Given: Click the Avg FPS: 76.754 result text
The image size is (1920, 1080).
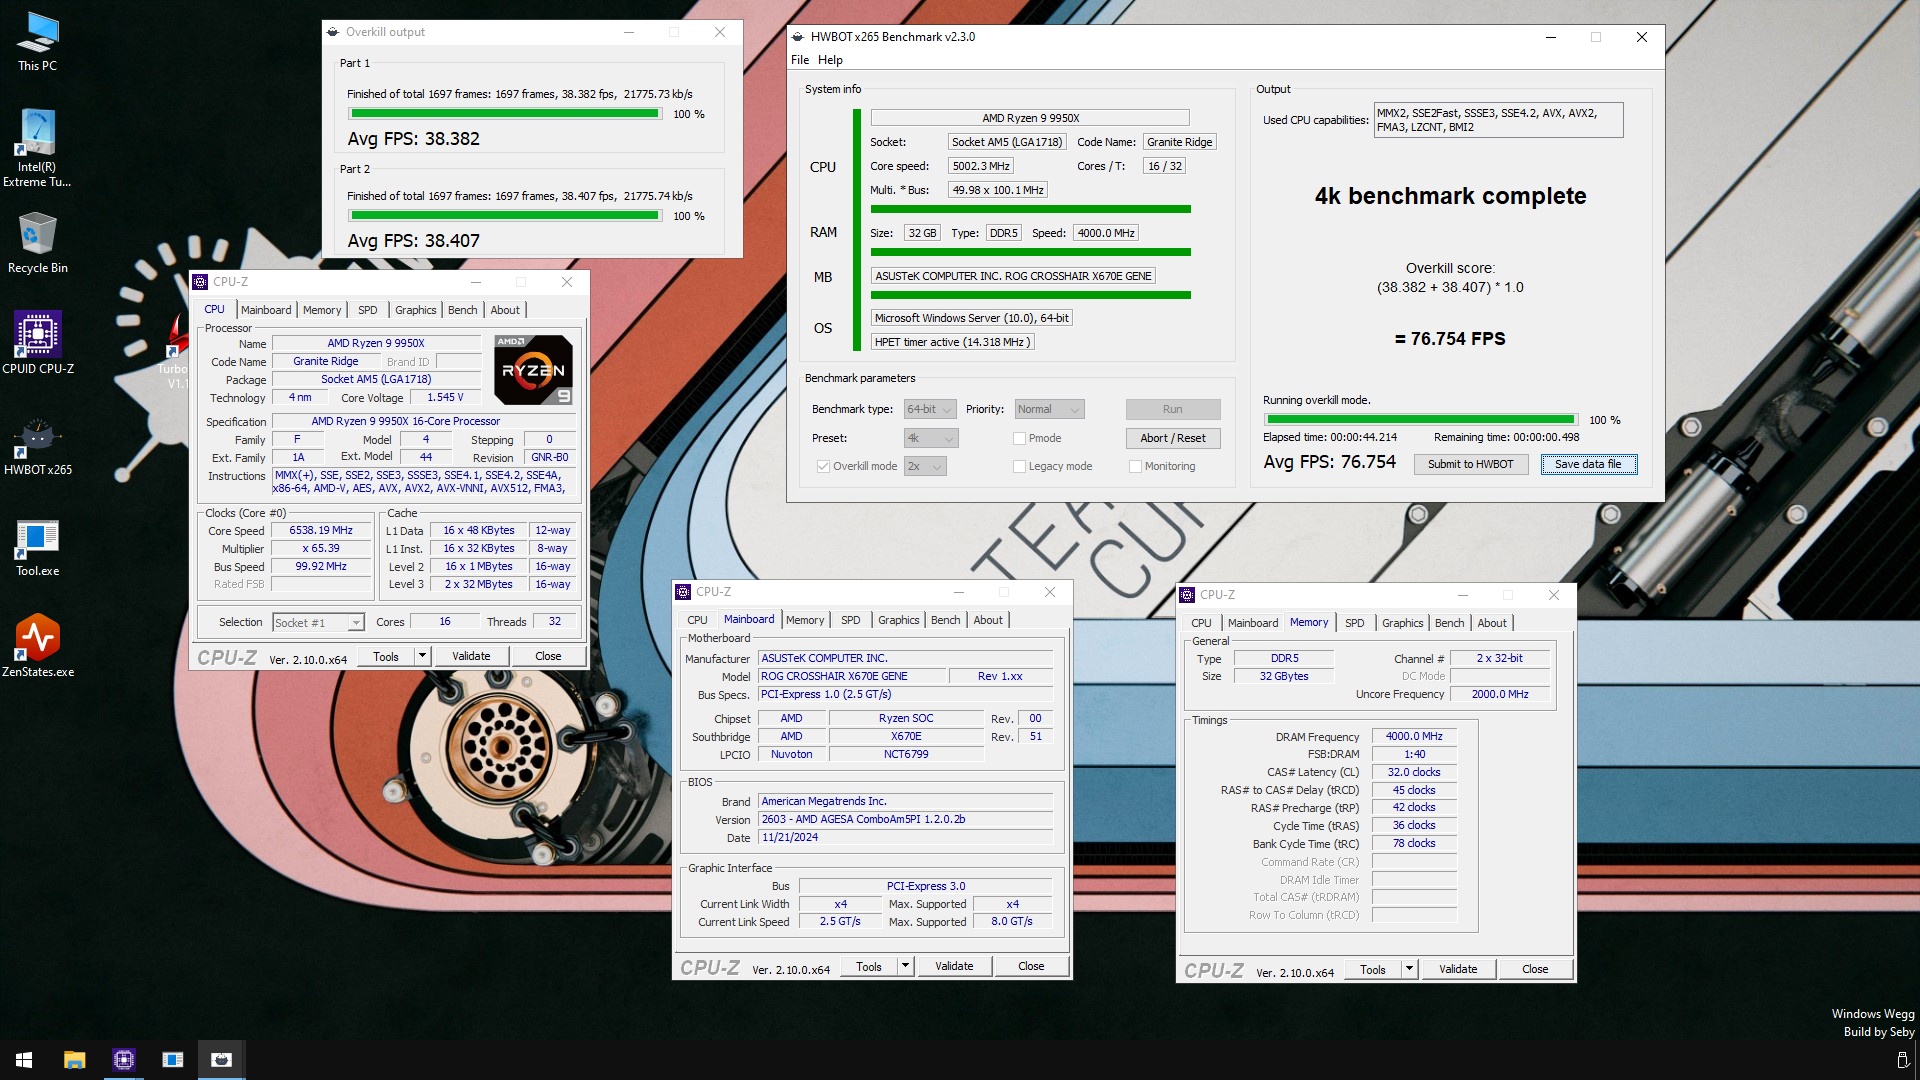Looking at the screenshot, I should (x=1329, y=462).
